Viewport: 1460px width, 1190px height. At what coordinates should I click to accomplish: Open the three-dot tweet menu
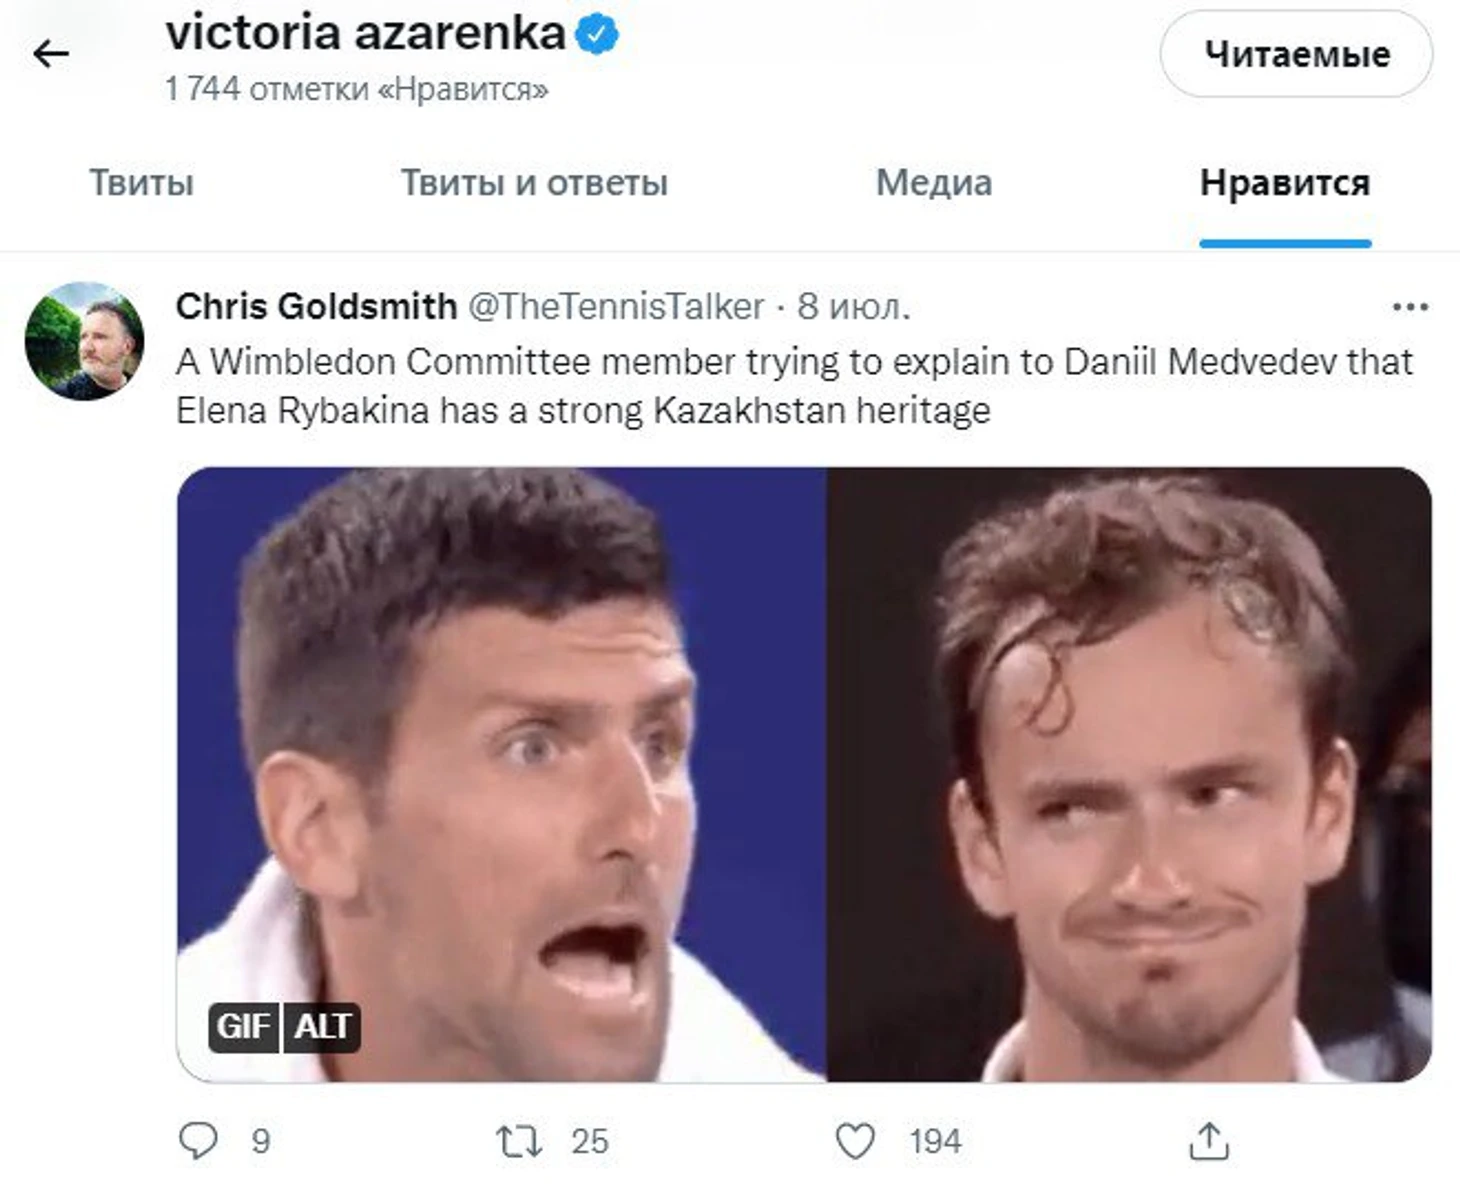pyautogui.click(x=1410, y=307)
